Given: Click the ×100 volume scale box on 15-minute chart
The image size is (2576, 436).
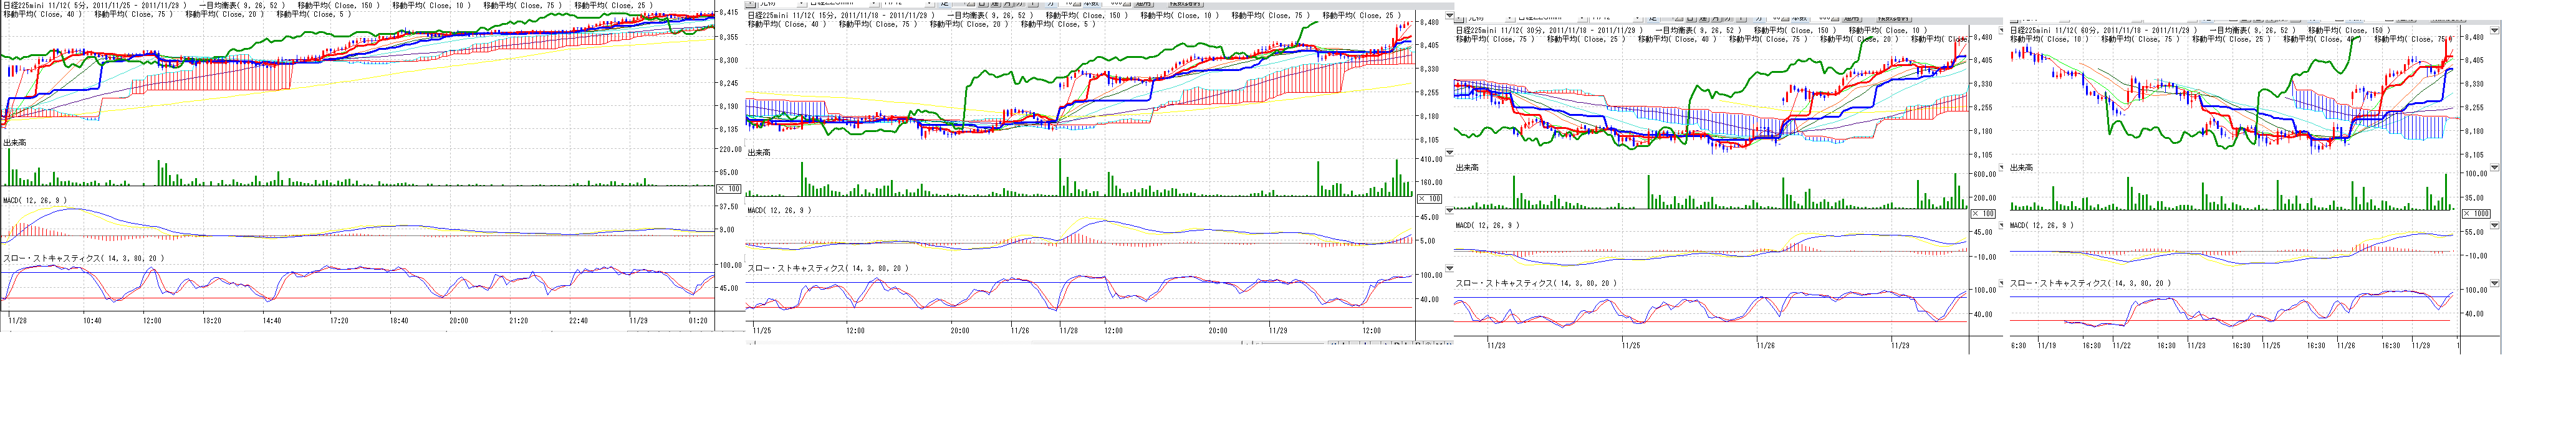Looking at the screenshot, I should coord(1430,198).
